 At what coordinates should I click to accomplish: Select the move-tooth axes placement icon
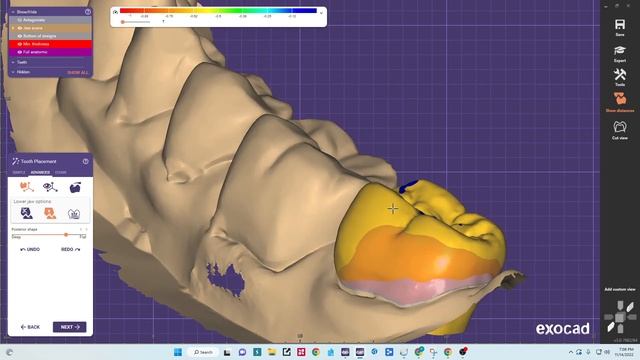point(27,187)
